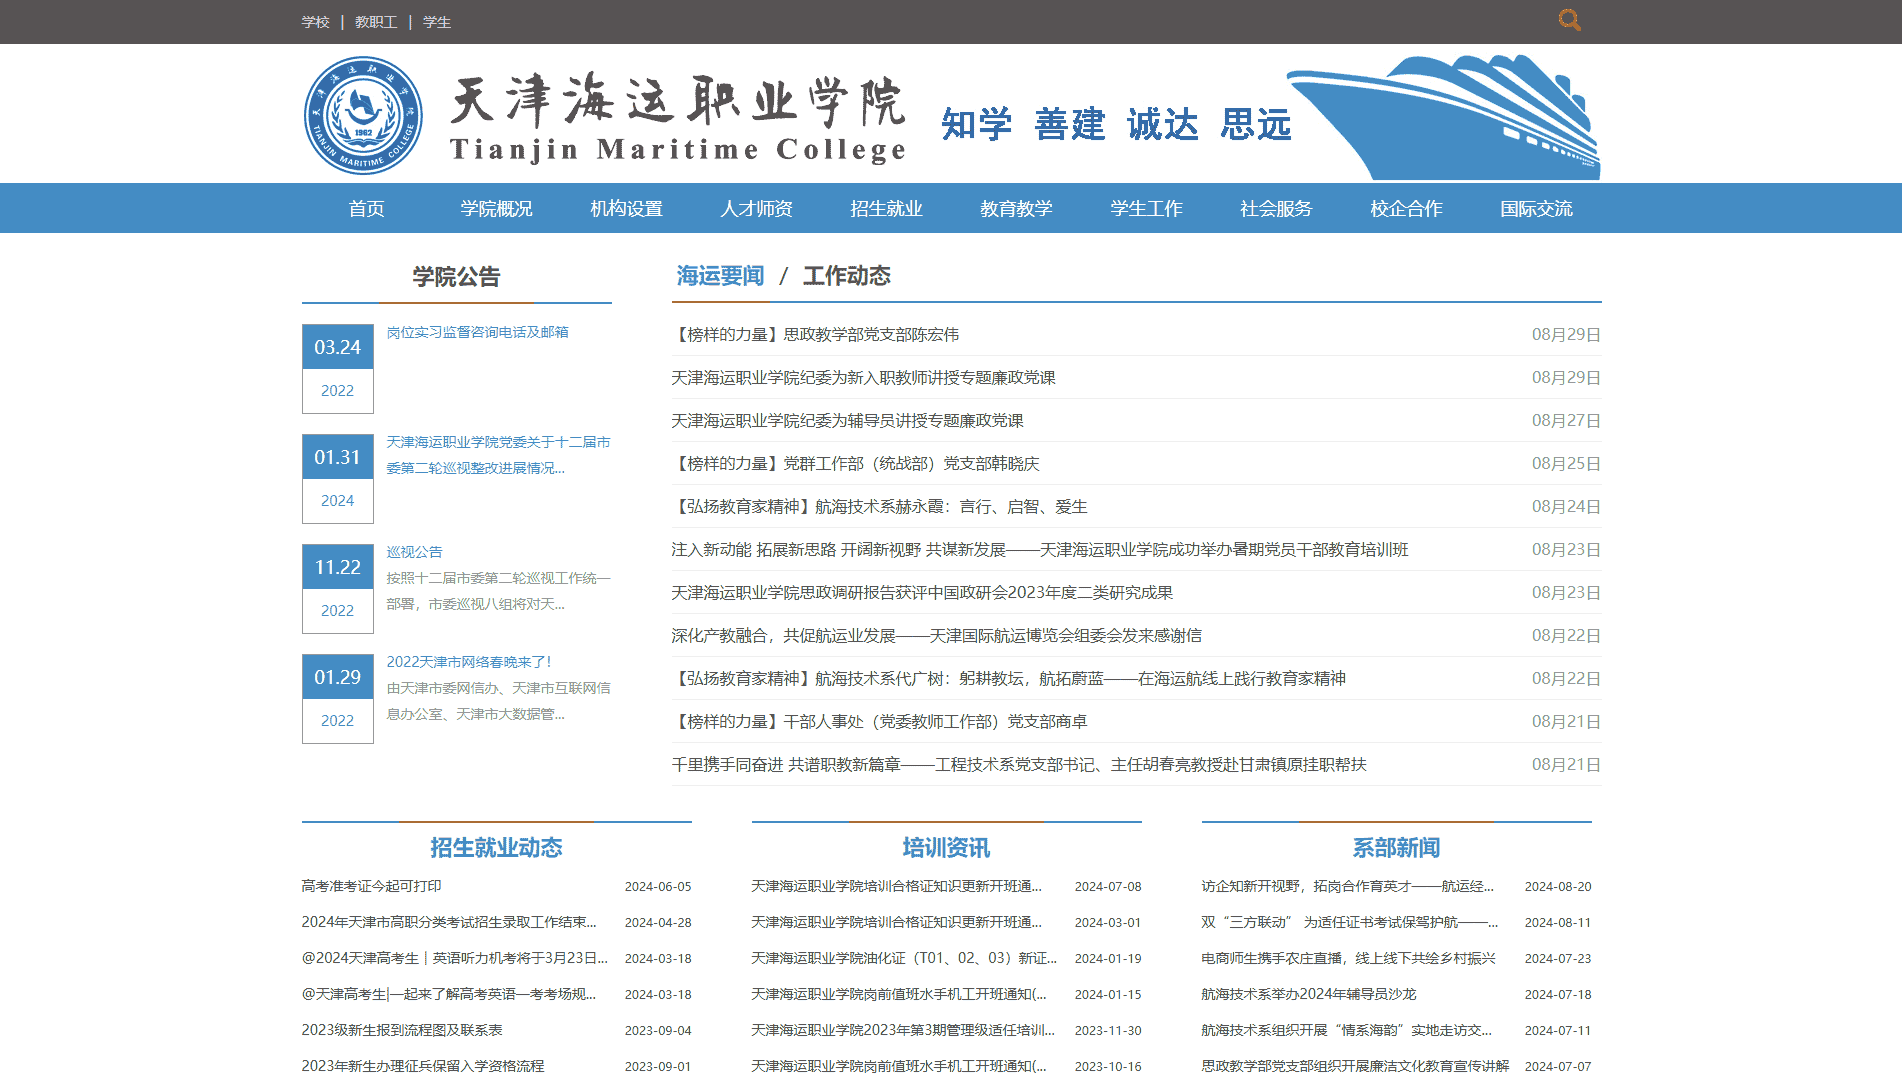1902x1080 pixels.
Task: Open the 机构设置 navigation menu
Action: [627, 208]
